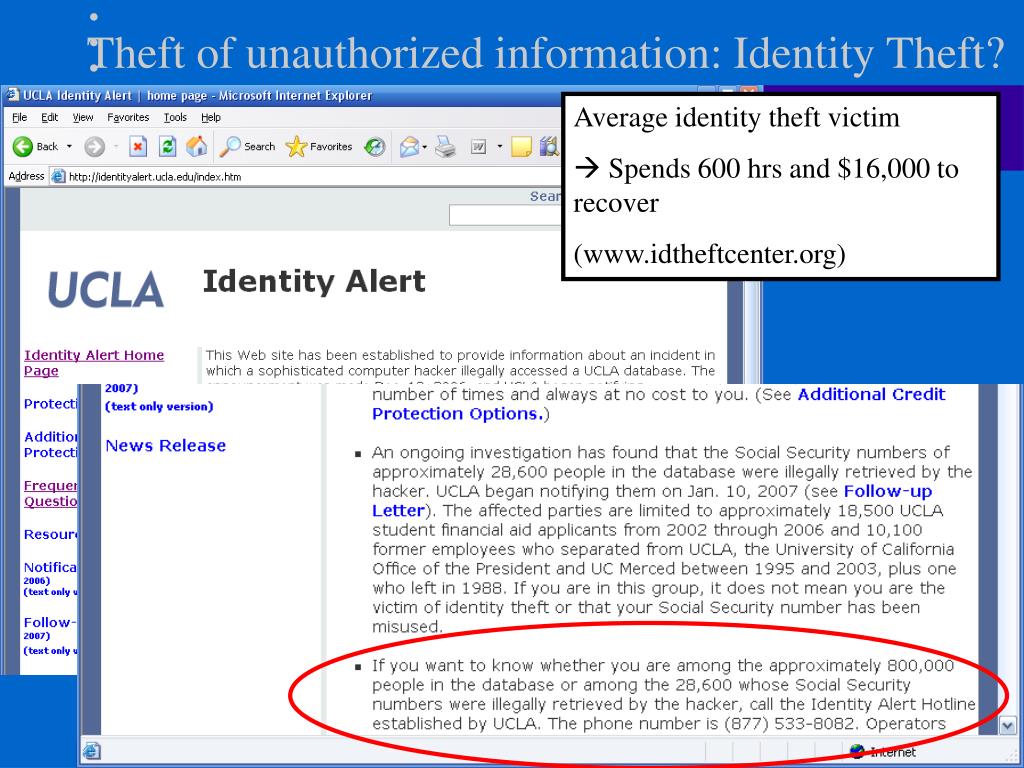Click the Identity Alert page heading

314,282
